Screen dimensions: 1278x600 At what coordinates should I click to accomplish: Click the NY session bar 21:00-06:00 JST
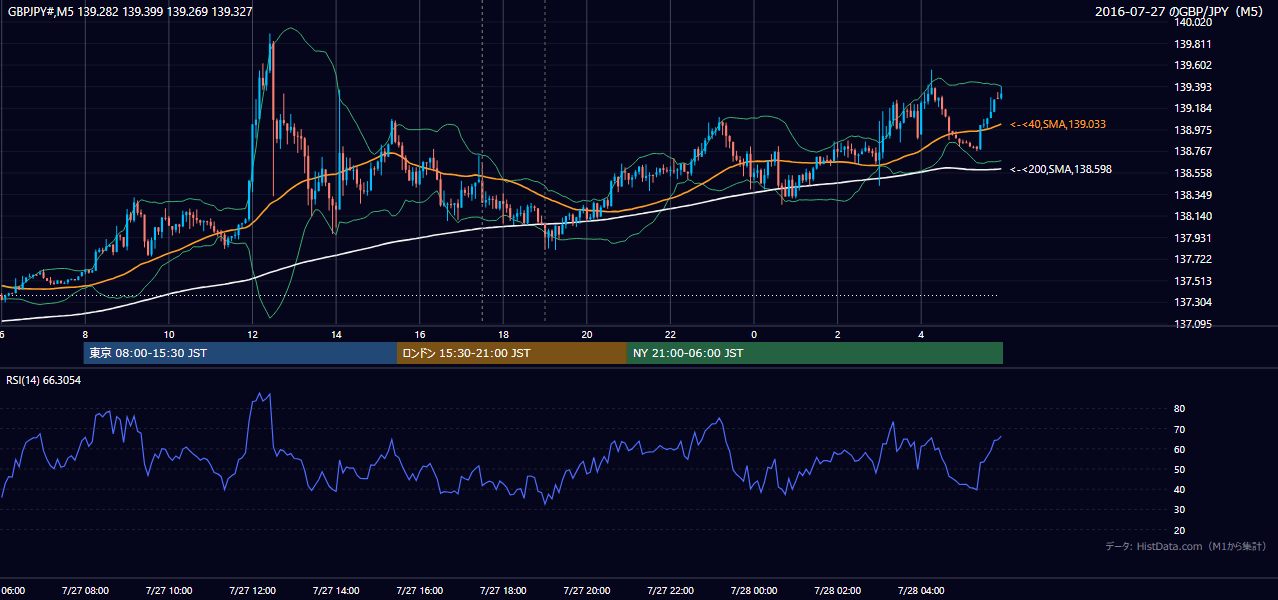815,353
